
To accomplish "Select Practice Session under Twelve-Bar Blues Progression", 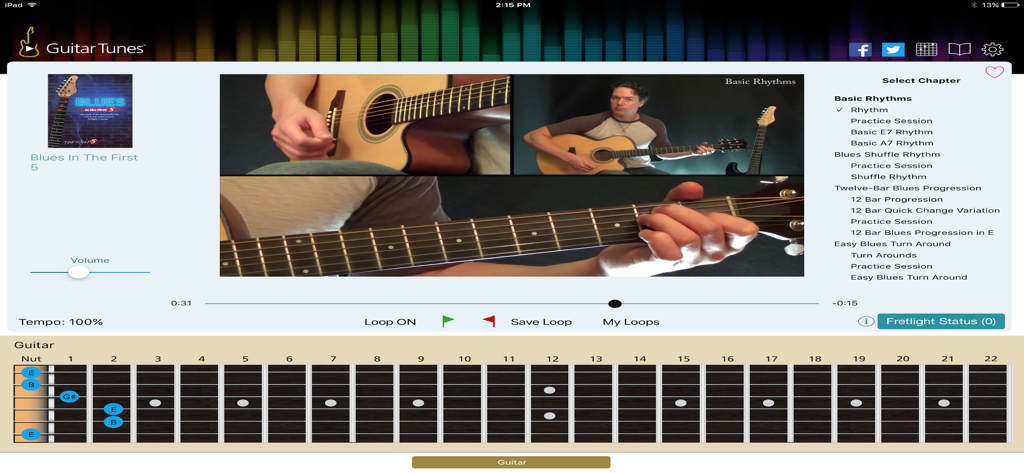I will click(x=891, y=221).
